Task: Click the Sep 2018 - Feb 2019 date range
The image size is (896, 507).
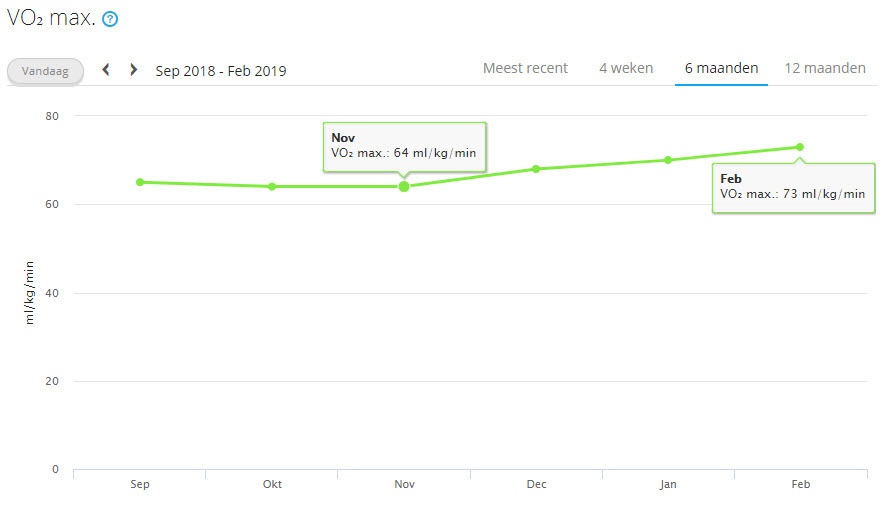Action: [221, 71]
